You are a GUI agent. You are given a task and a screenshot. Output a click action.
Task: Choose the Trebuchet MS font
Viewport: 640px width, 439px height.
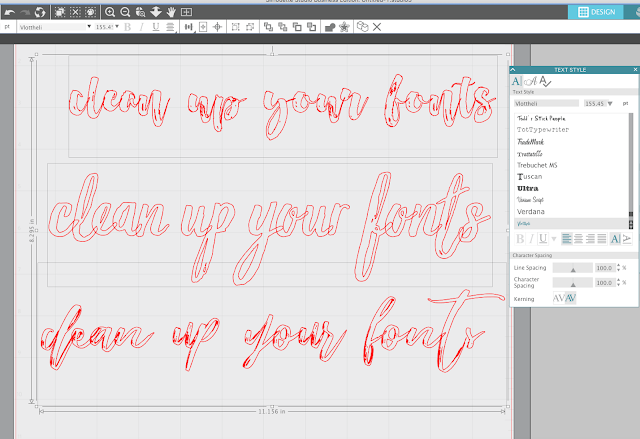tap(537, 165)
